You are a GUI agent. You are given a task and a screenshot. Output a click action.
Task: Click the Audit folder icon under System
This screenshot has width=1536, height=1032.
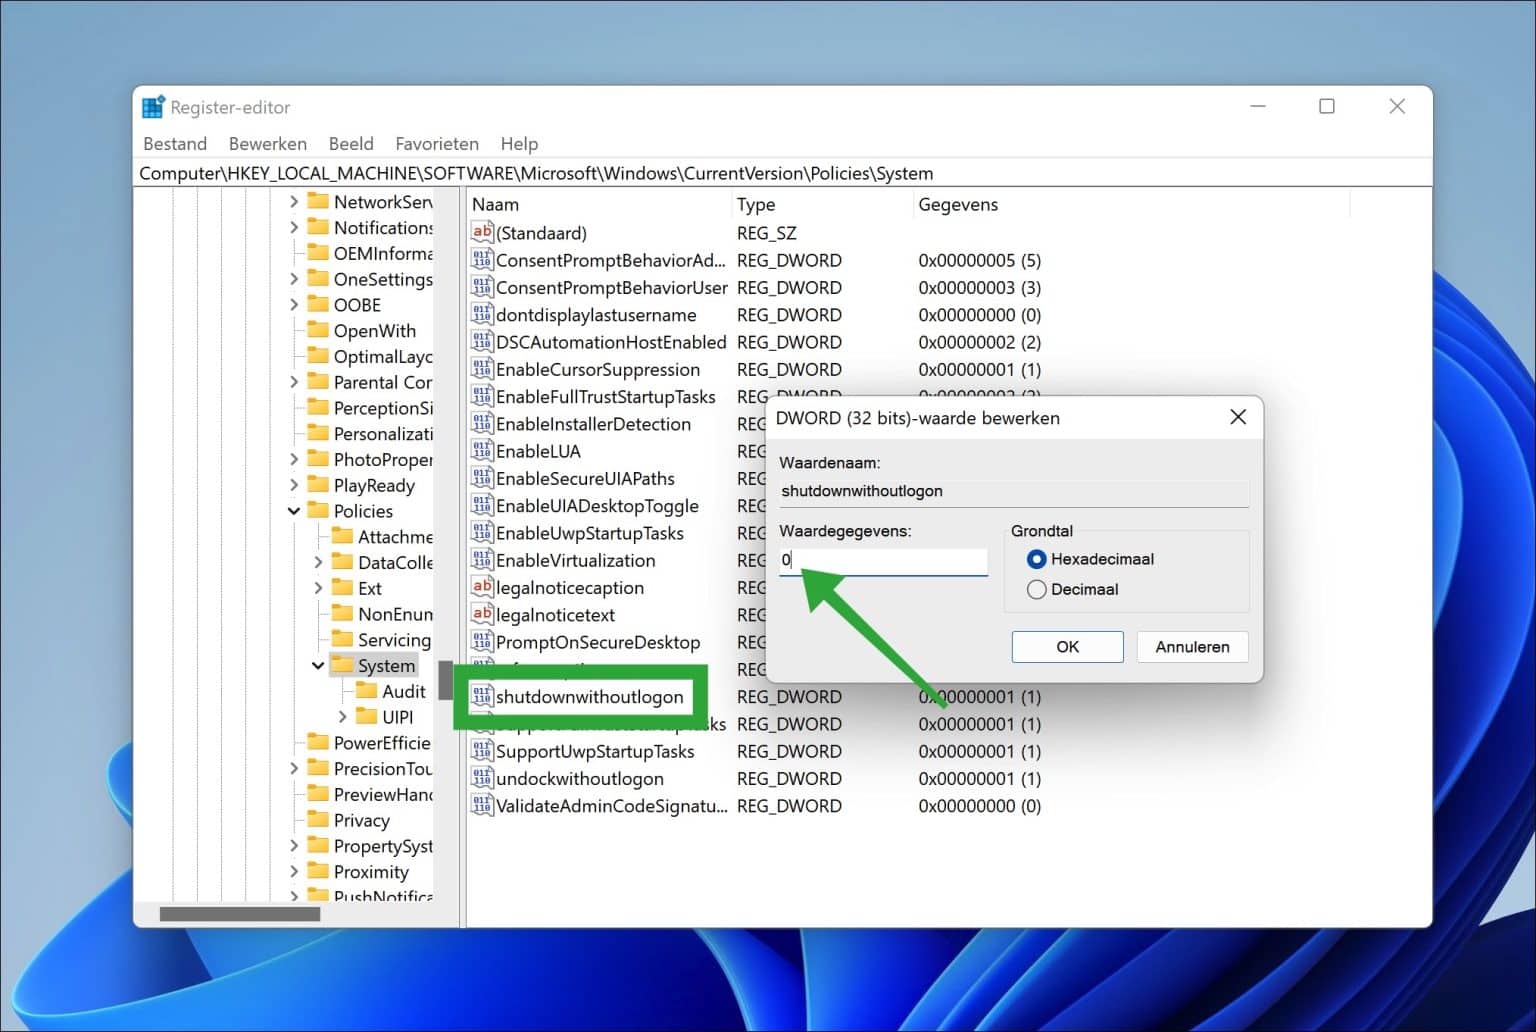(x=366, y=691)
